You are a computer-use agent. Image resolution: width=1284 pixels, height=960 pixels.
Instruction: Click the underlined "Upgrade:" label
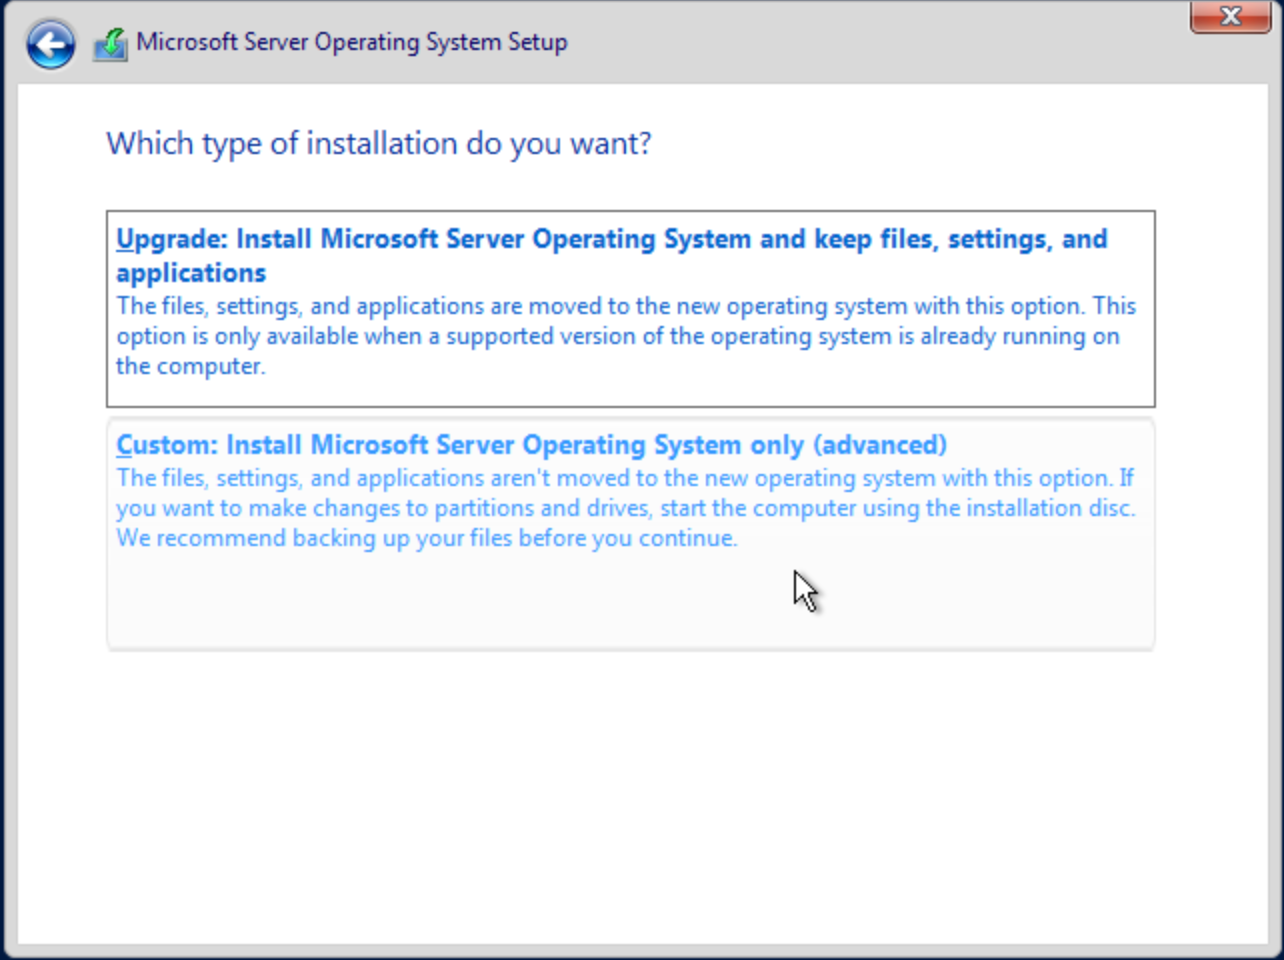coord(171,240)
